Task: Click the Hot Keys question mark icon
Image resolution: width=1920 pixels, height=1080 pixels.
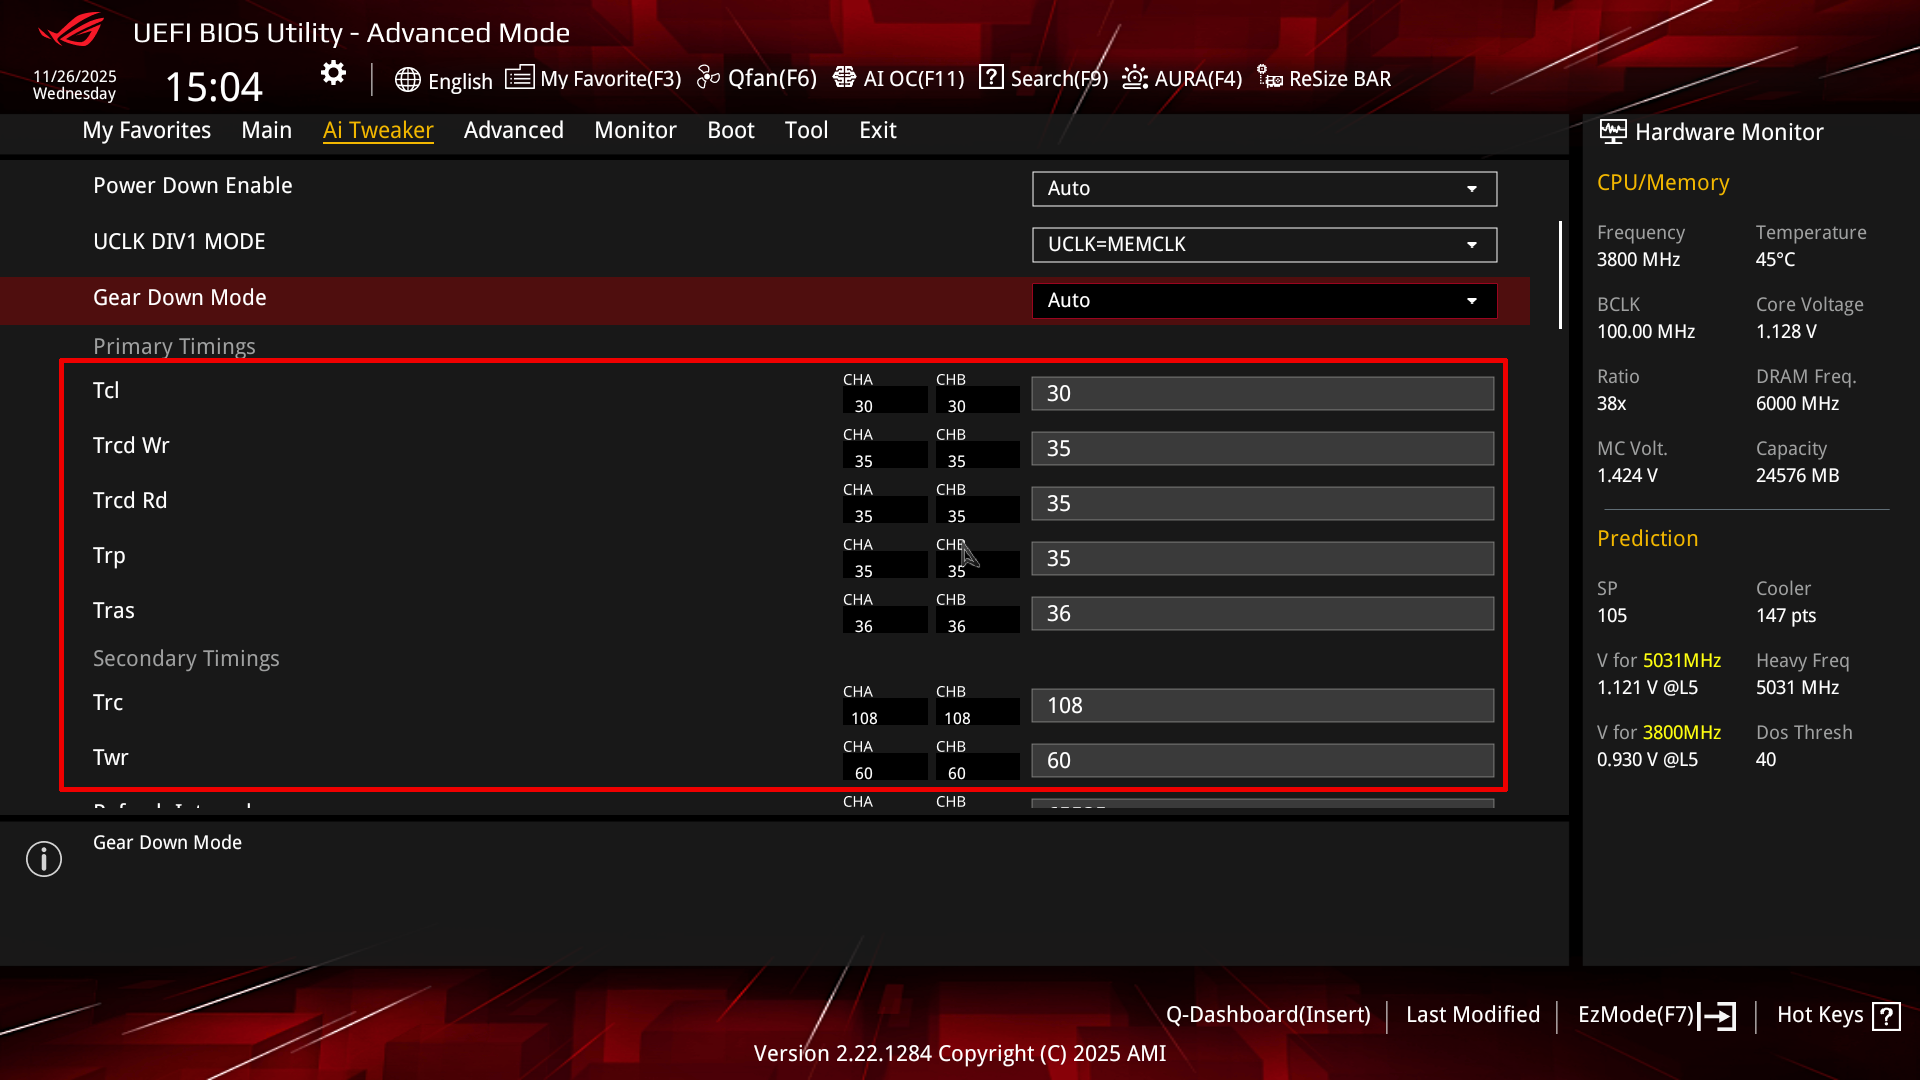Action: point(1886,1016)
